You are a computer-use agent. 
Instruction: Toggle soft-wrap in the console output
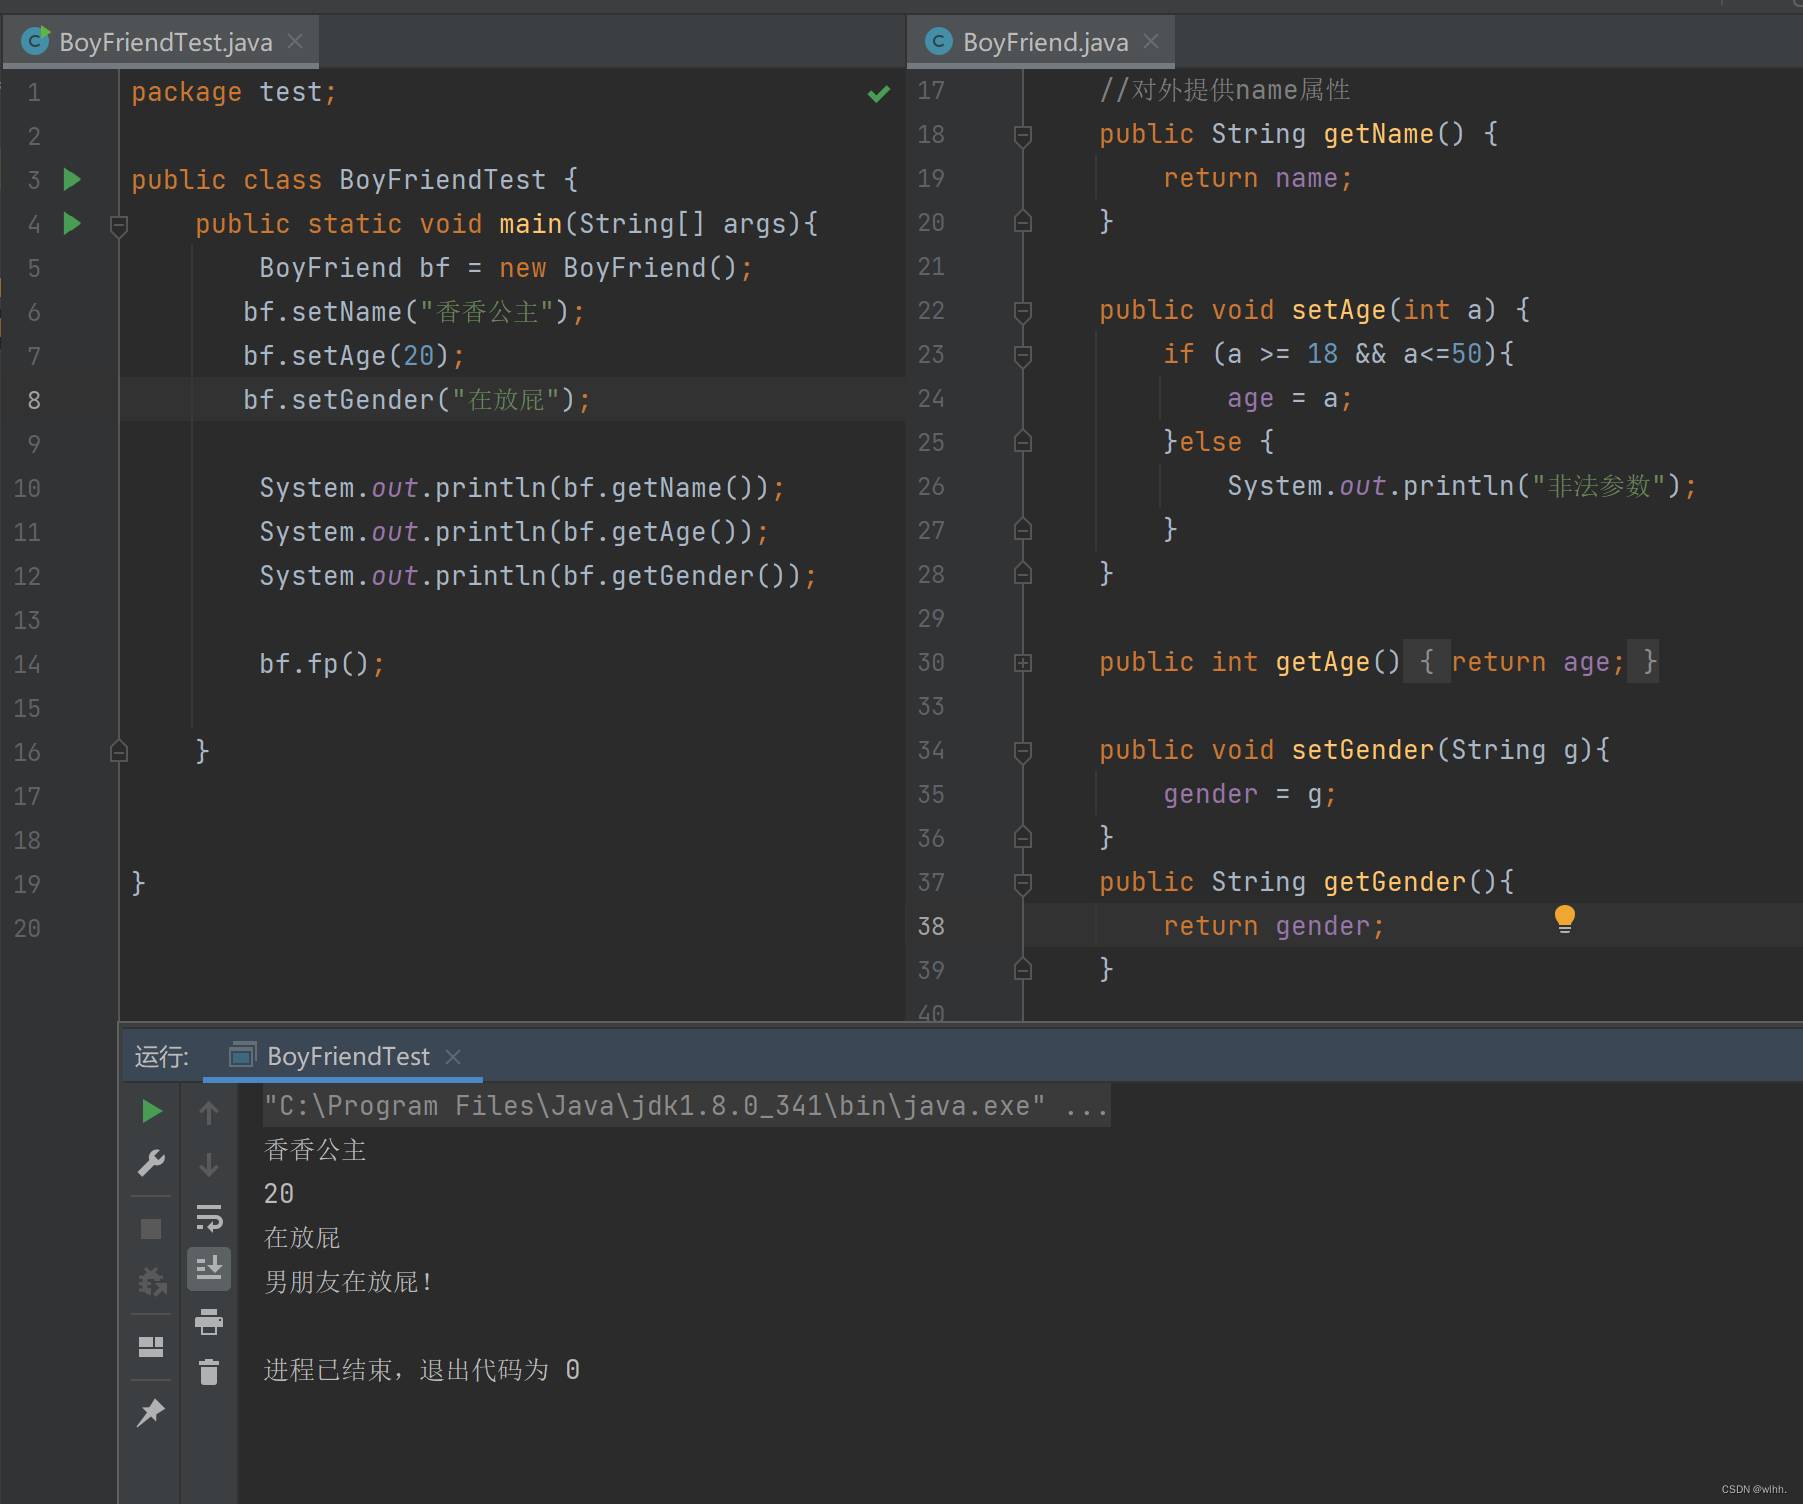coord(209,1217)
